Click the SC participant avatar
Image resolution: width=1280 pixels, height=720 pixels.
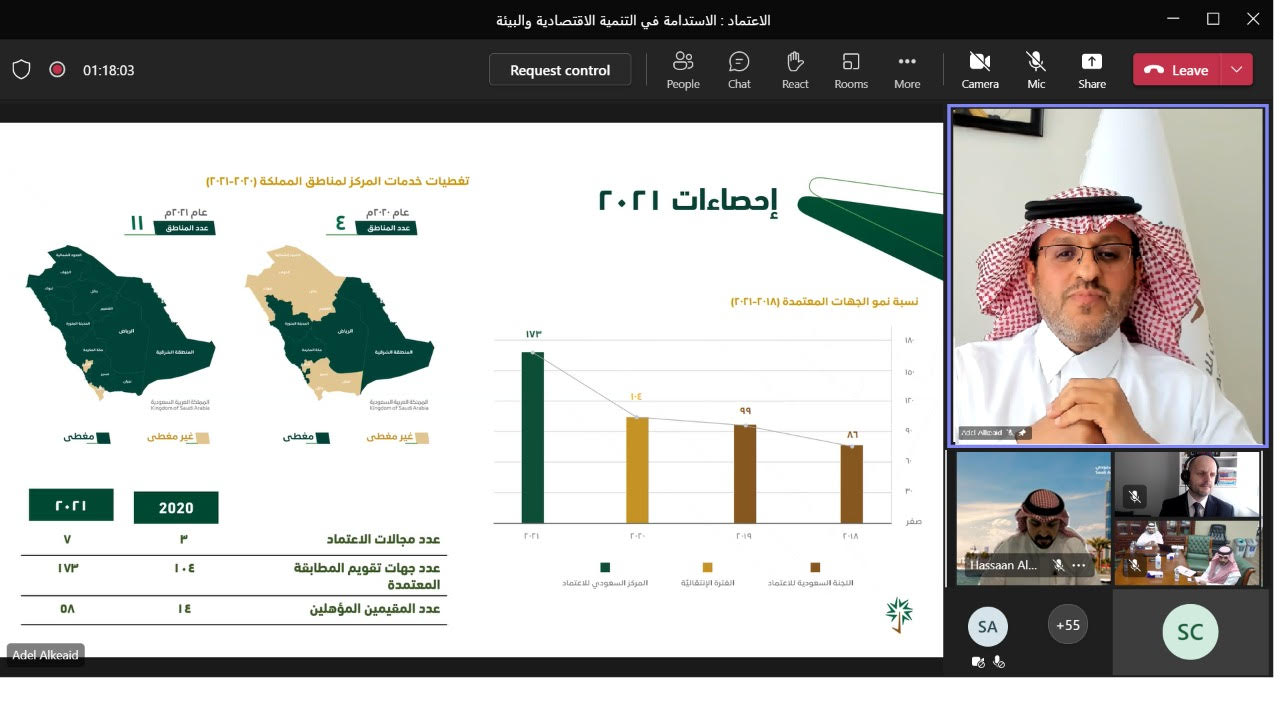click(1190, 632)
